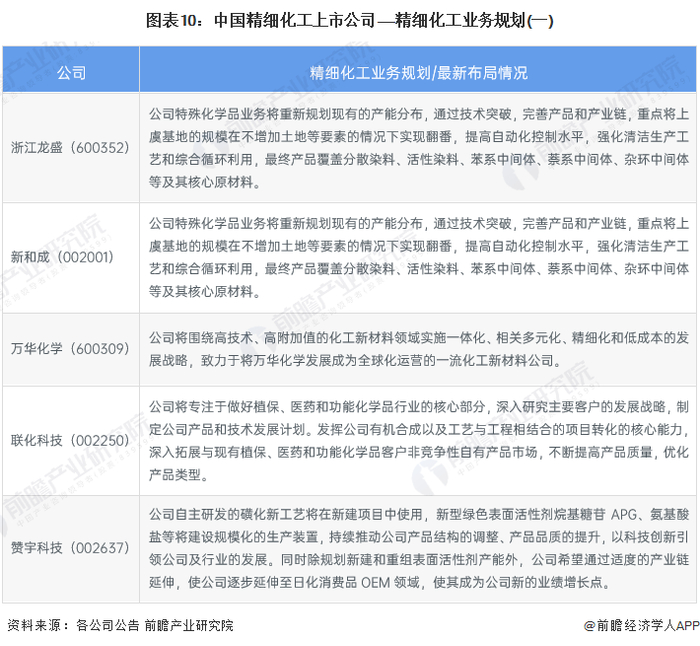700x646 pixels.
Task: Select the 公司 column header
Action: tap(71, 73)
